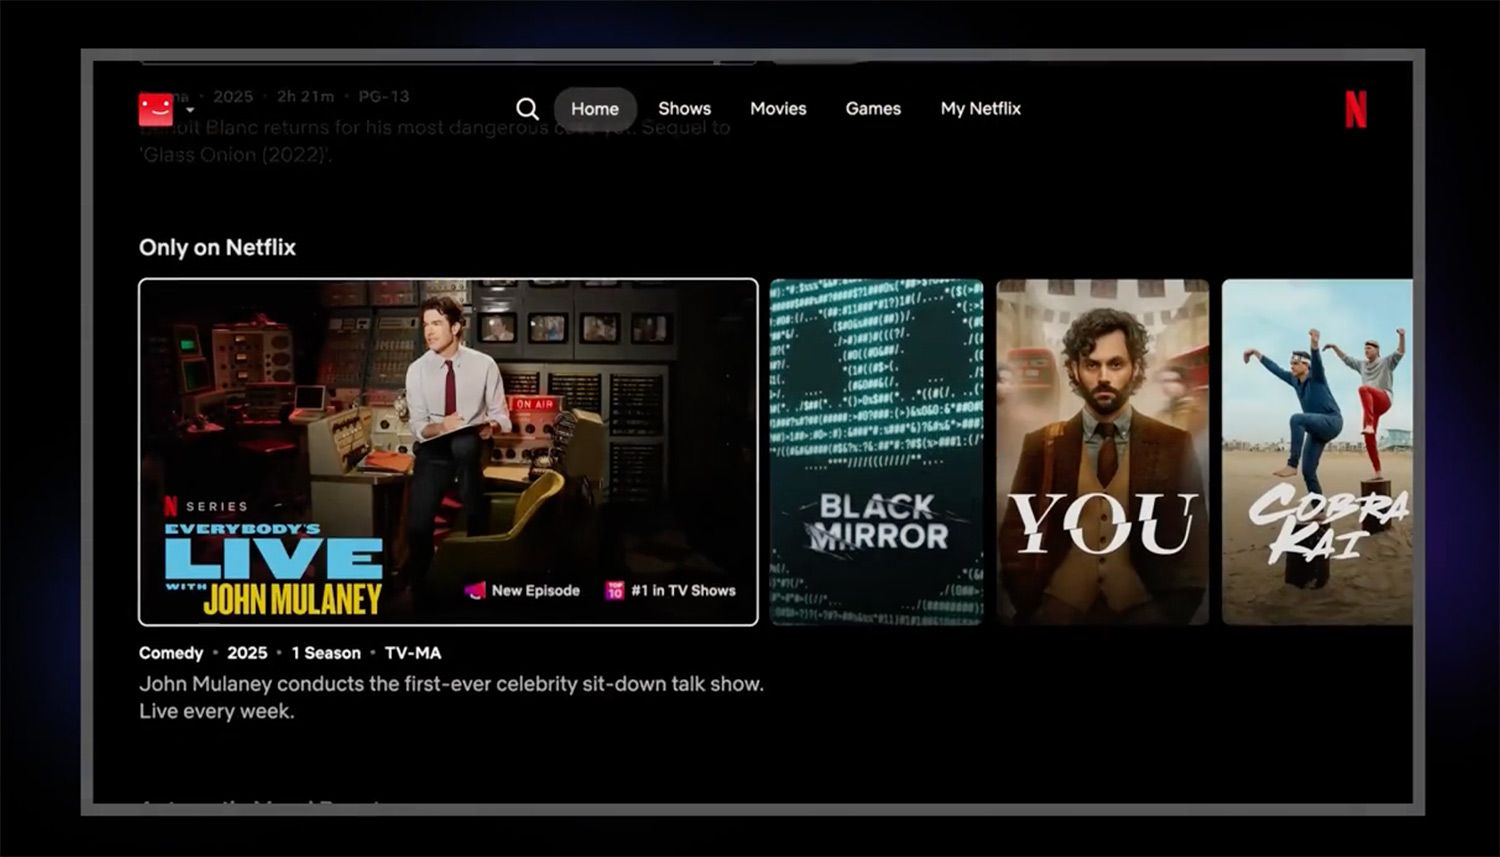
Task: Open the search magnifying glass icon
Action: click(x=527, y=109)
